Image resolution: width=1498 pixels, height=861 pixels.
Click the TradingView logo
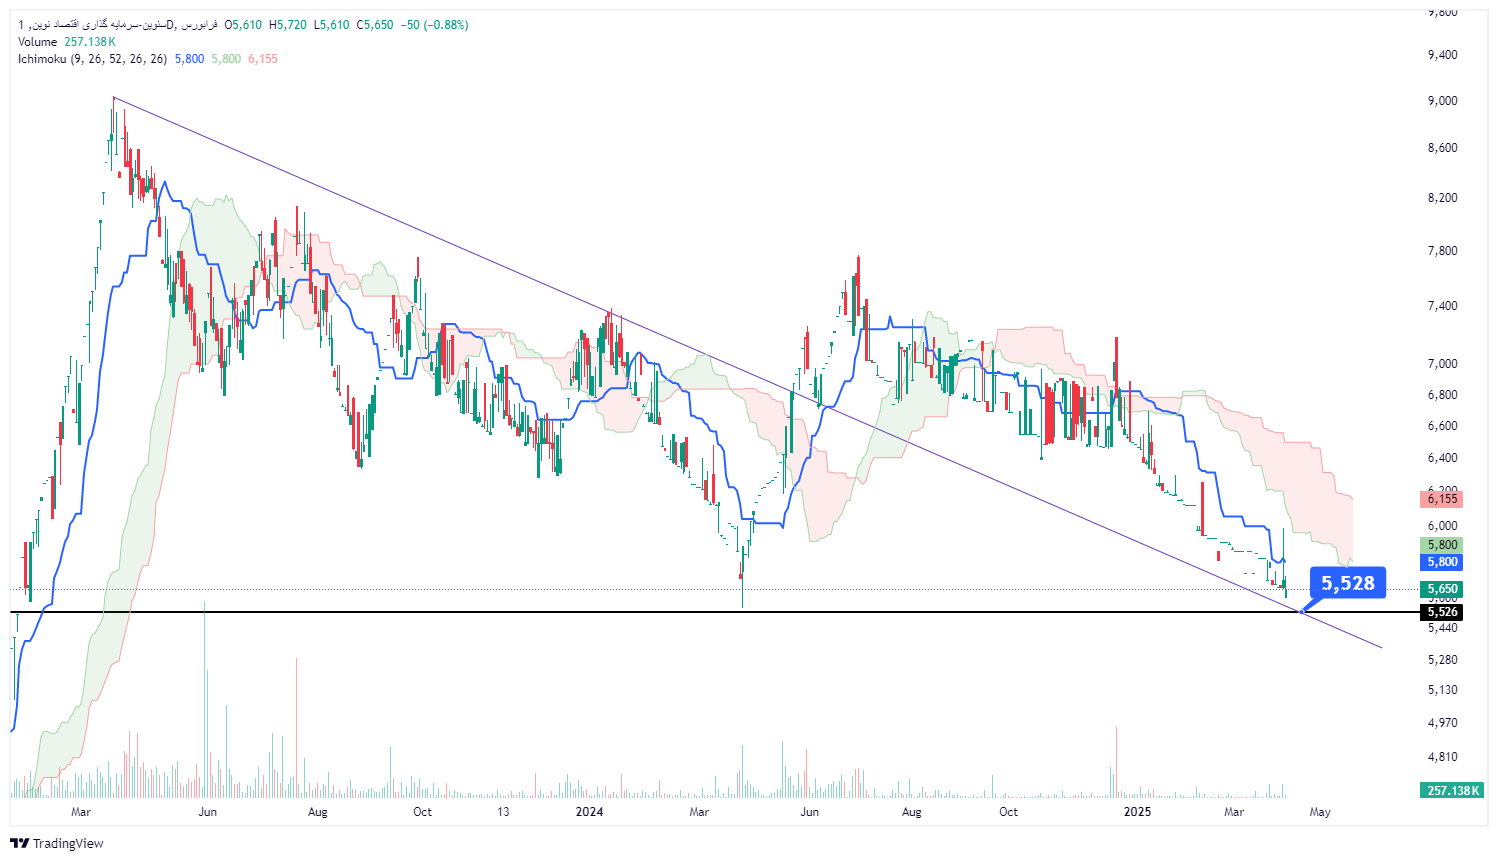57,843
